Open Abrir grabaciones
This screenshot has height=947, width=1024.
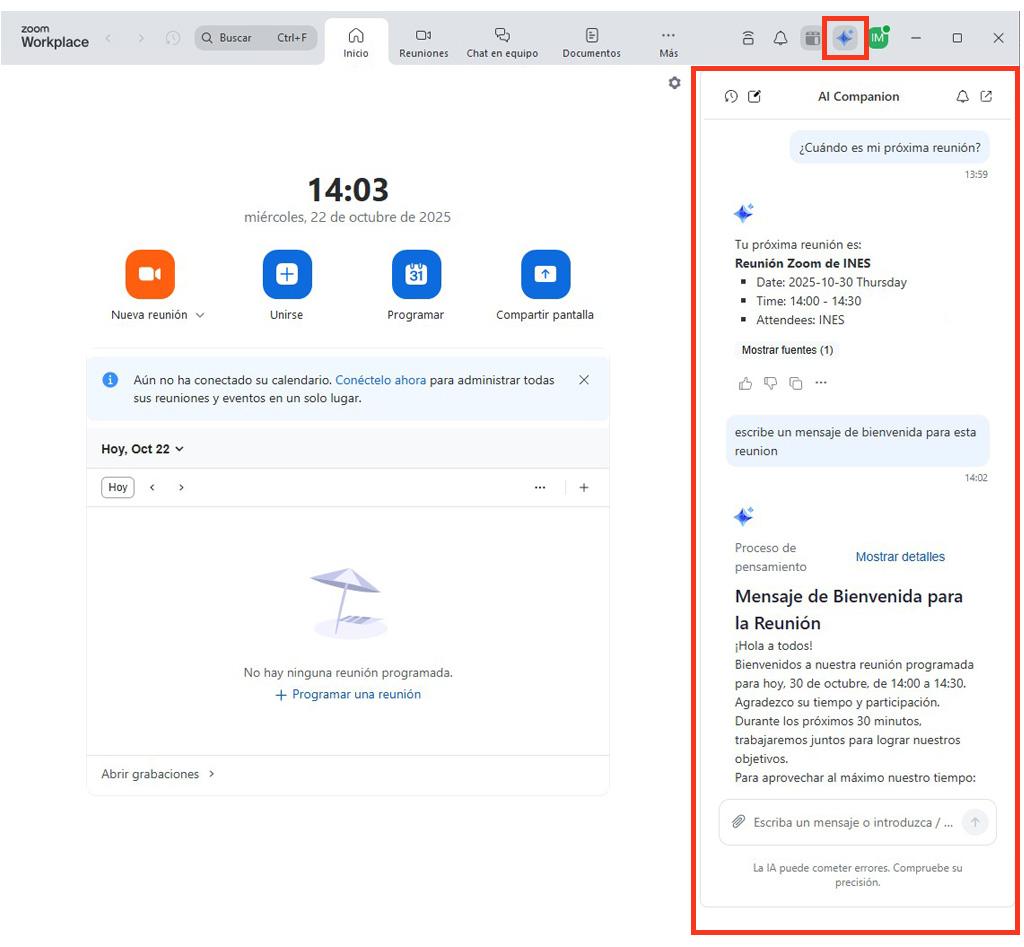coord(157,775)
